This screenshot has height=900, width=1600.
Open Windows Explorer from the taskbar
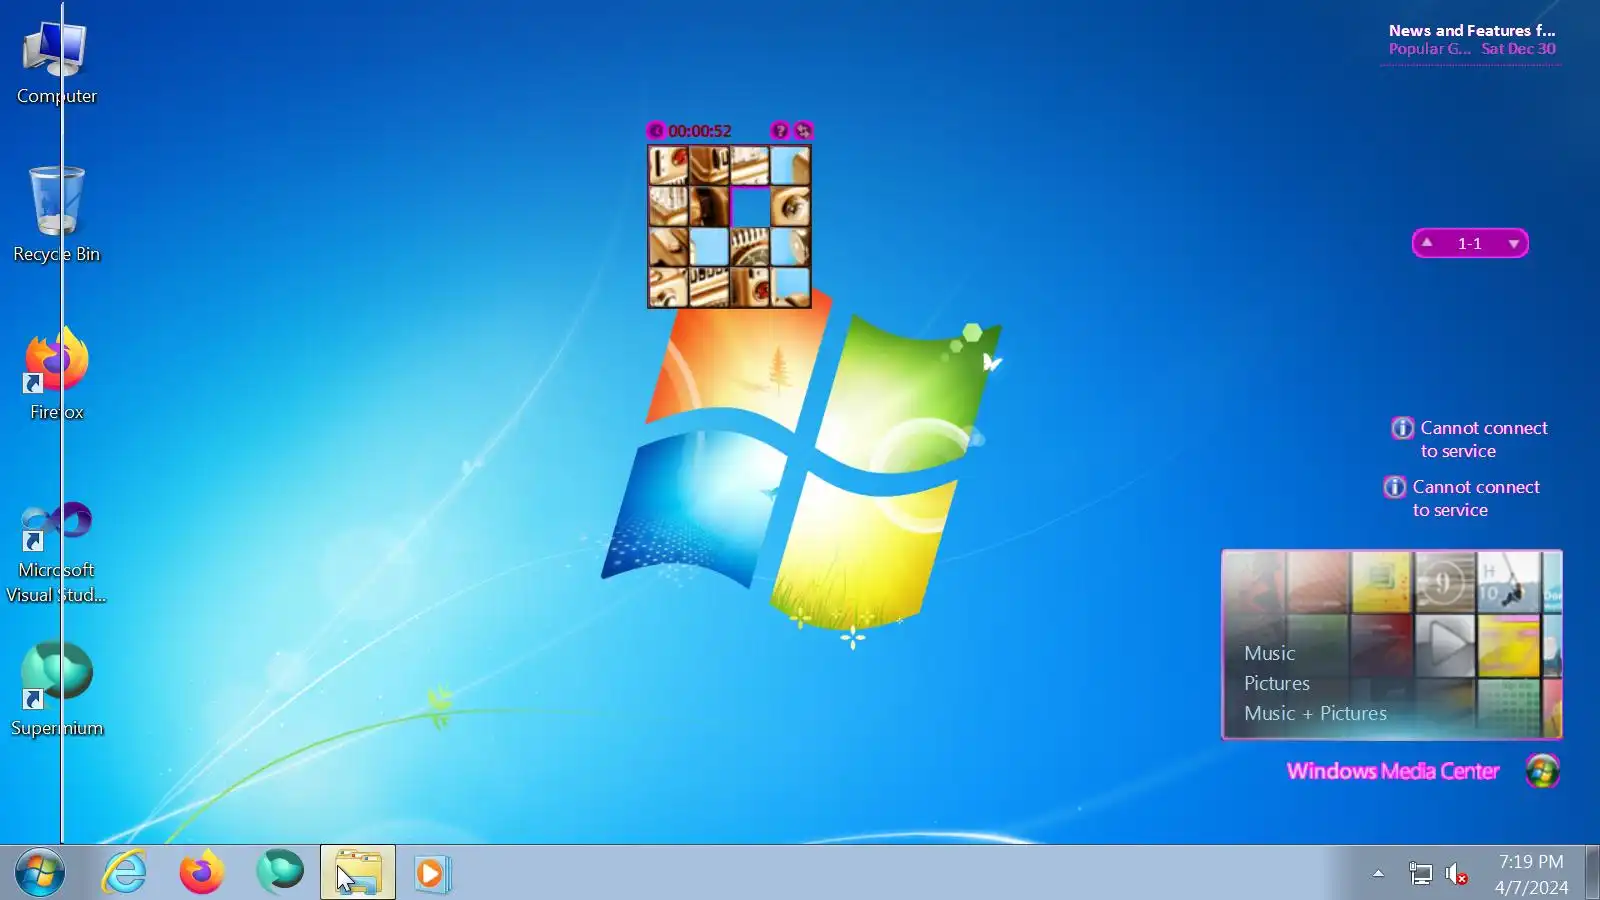tap(358, 872)
